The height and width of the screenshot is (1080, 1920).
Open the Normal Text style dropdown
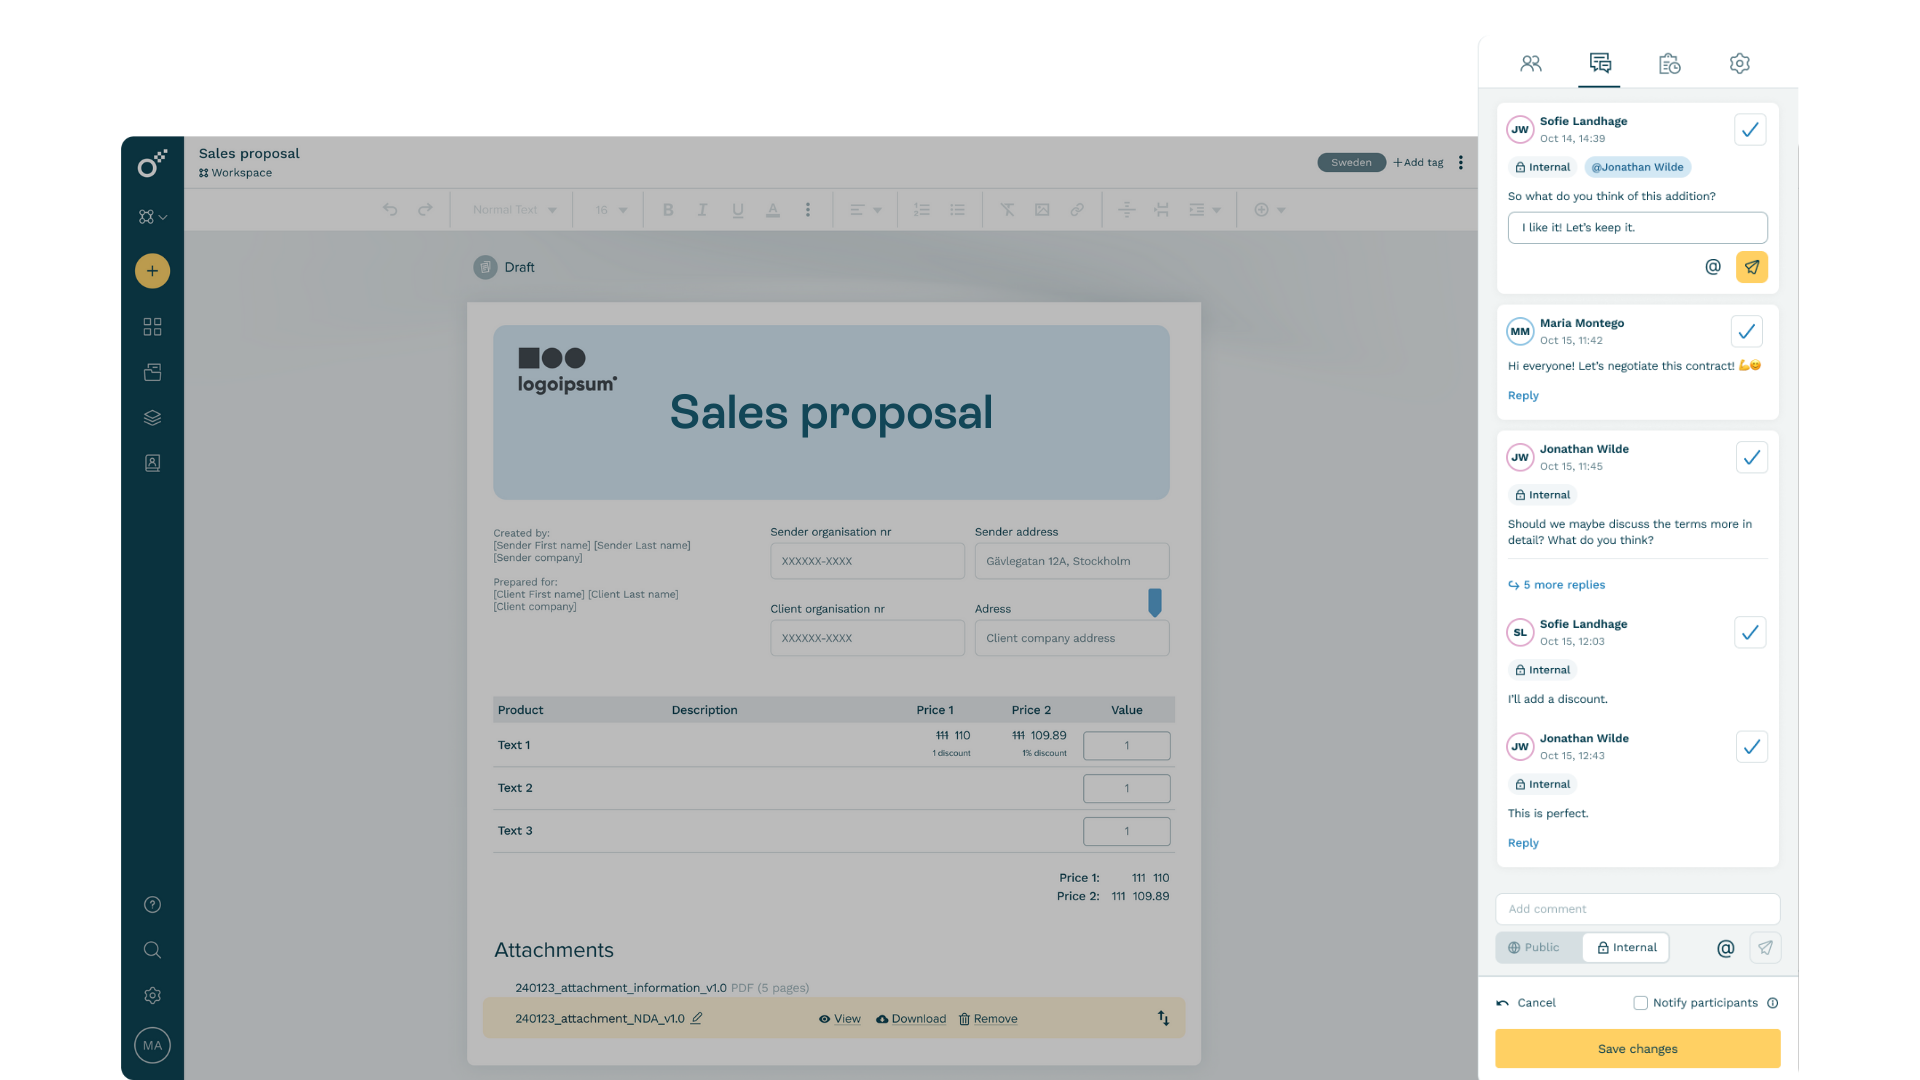514,210
